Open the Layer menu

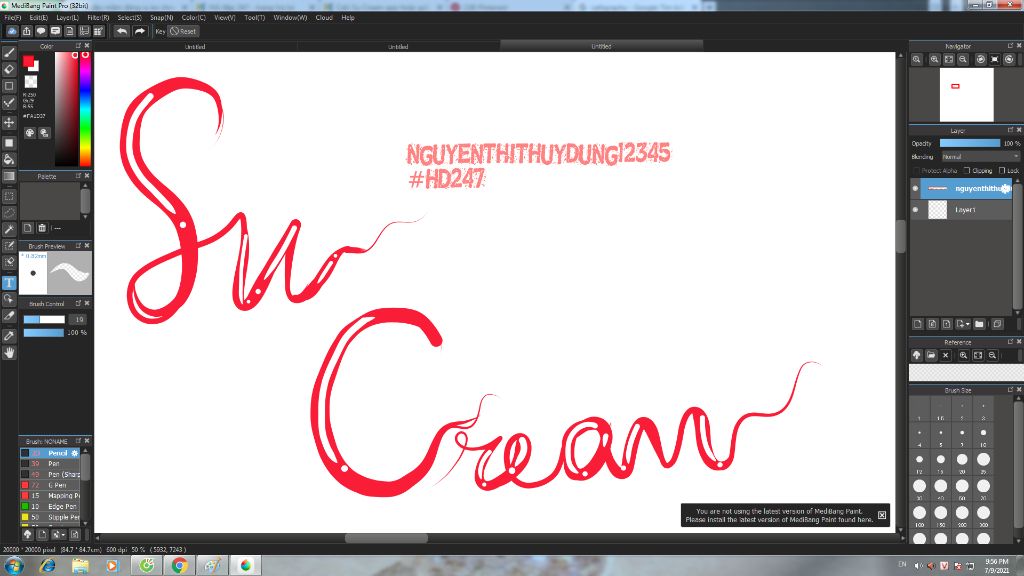67,18
